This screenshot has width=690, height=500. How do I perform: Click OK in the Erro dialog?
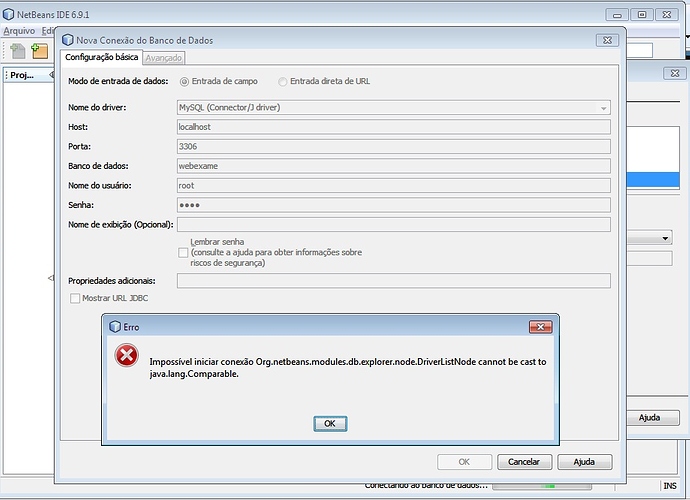pyautogui.click(x=330, y=423)
